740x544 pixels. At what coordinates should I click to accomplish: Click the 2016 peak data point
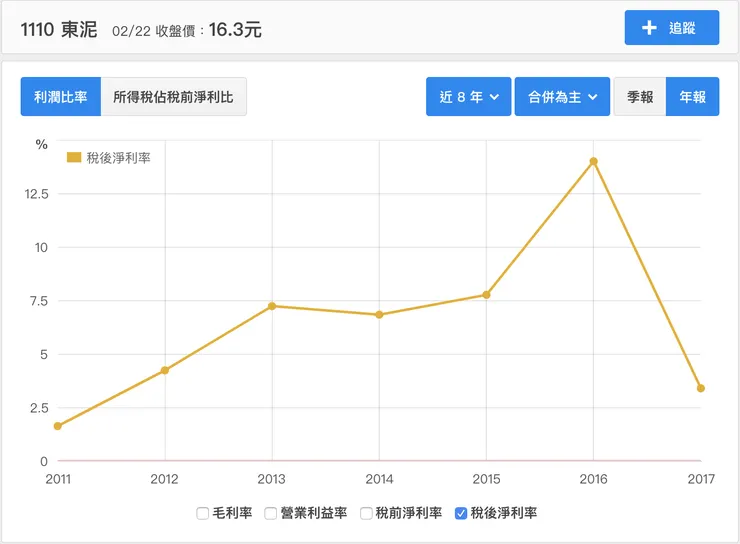point(594,161)
